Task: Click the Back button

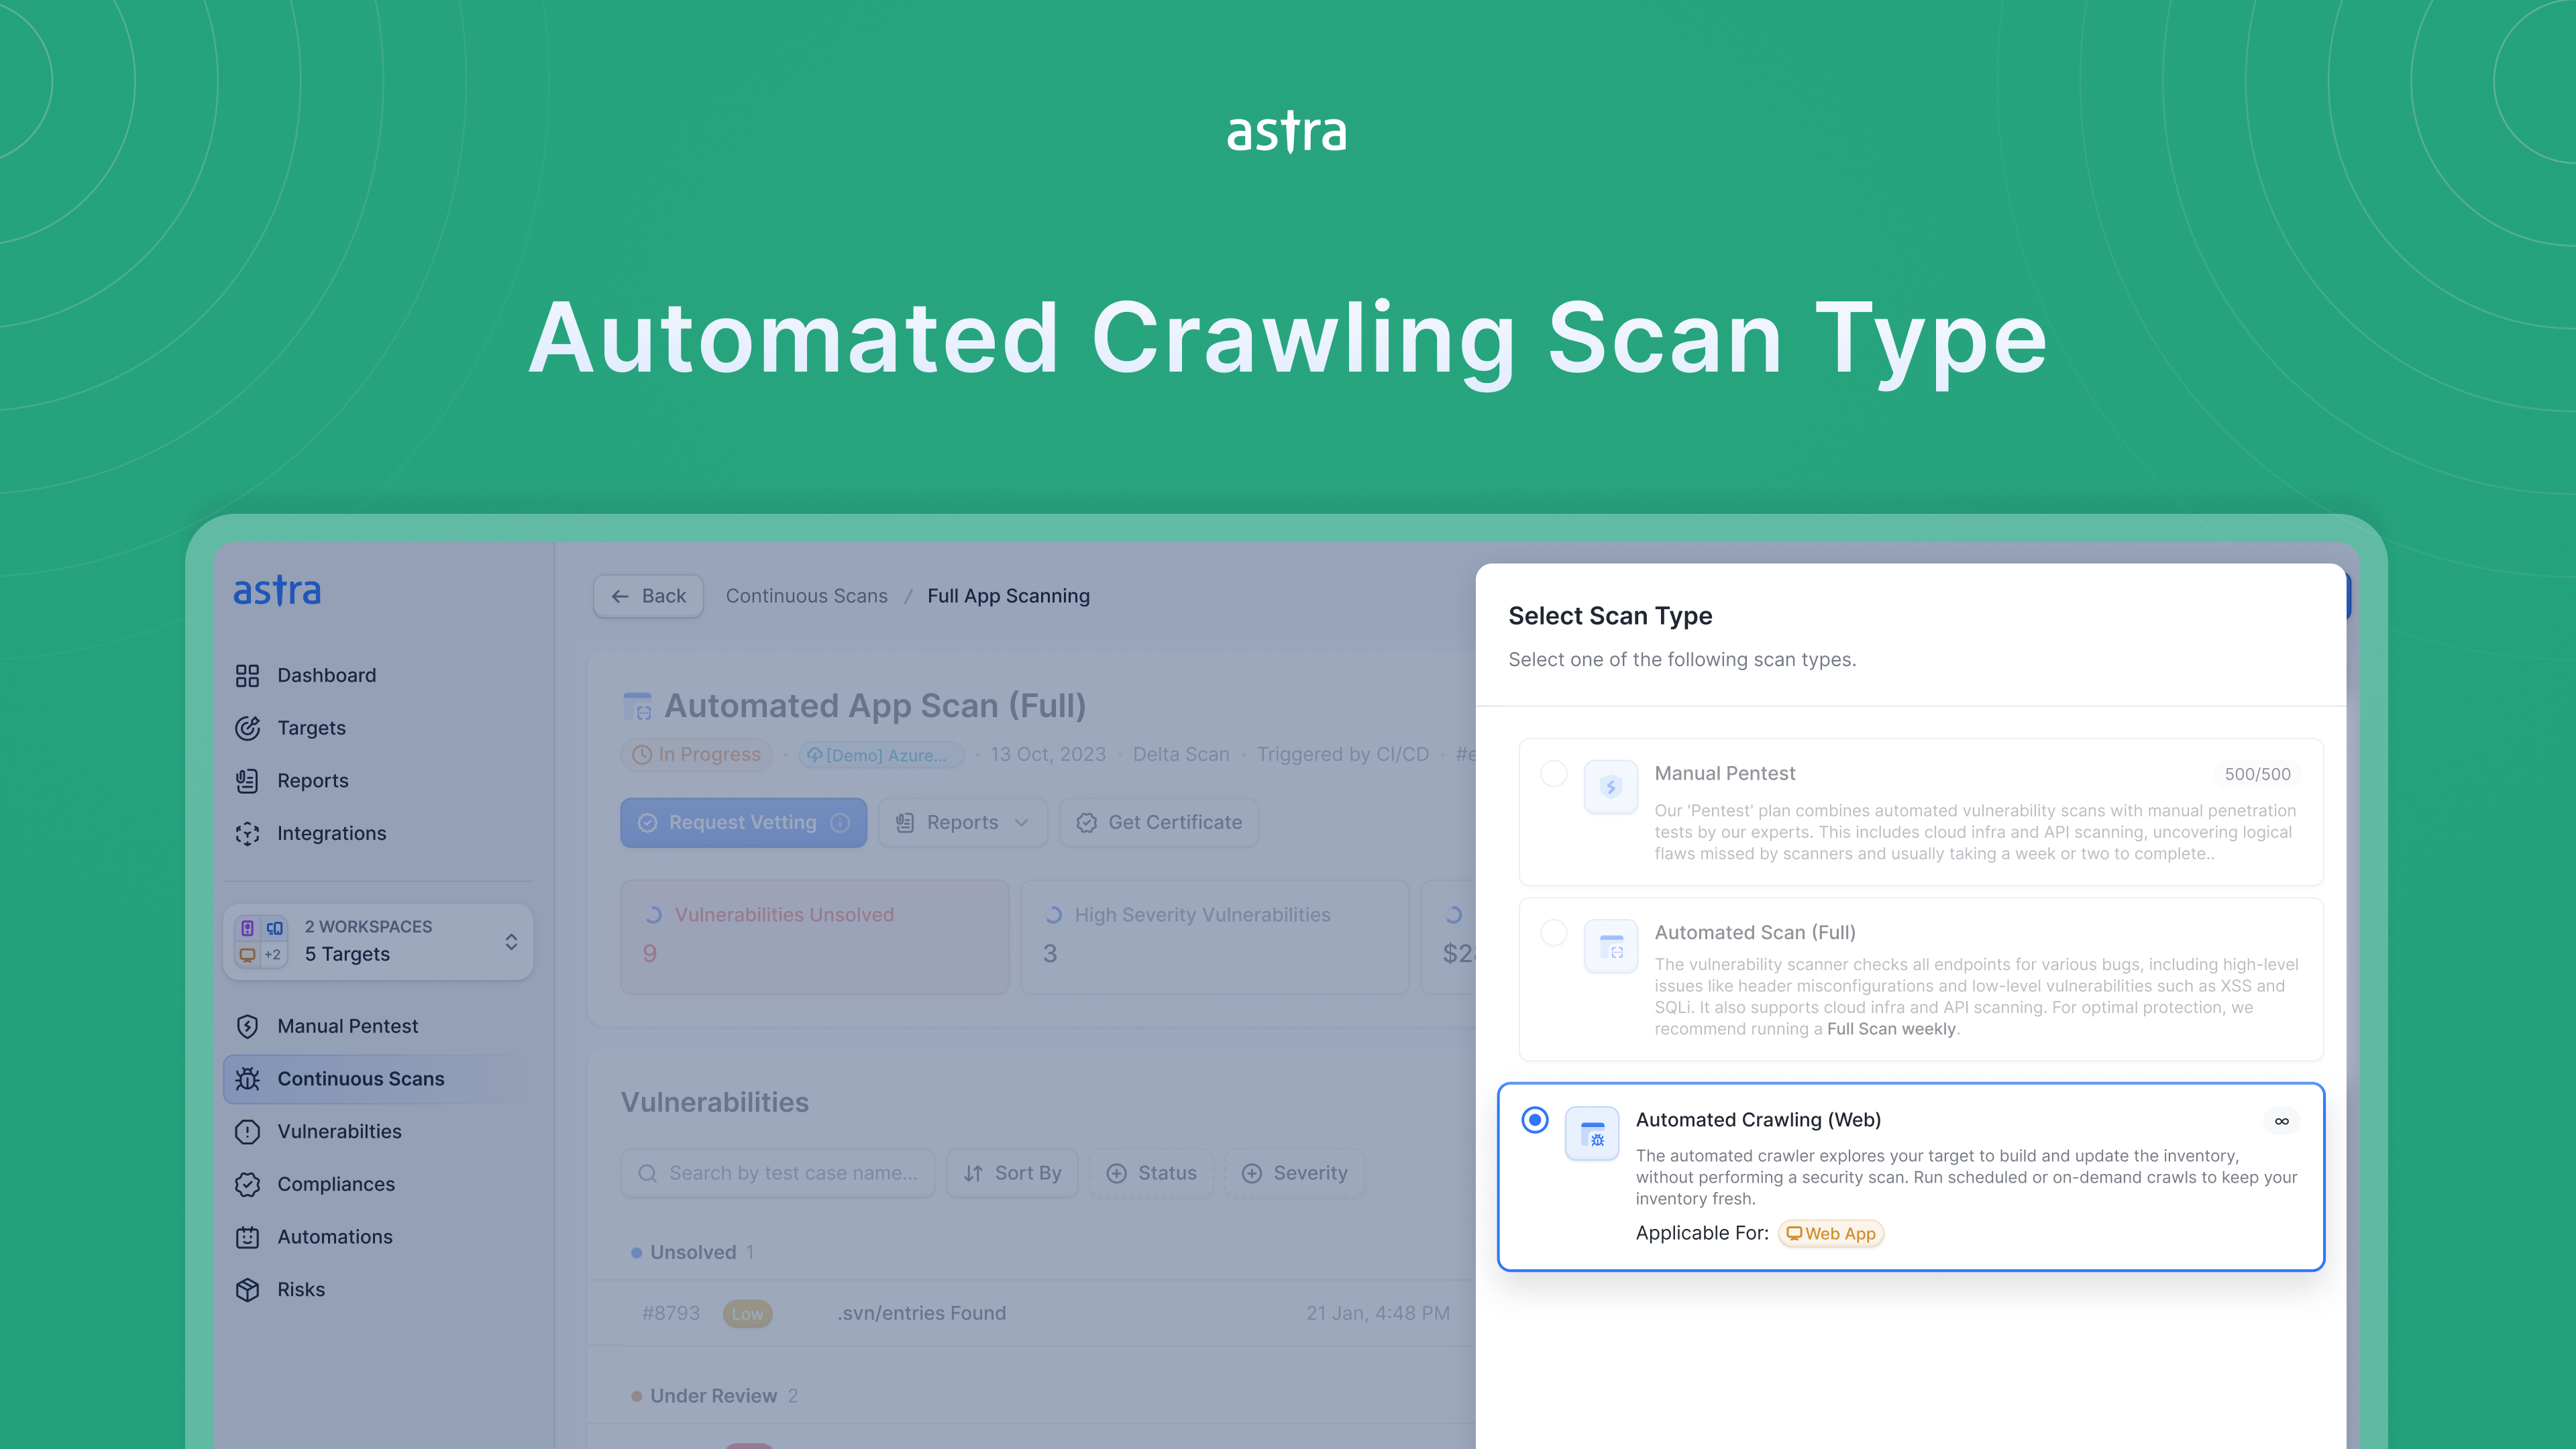Action: coord(648,597)
